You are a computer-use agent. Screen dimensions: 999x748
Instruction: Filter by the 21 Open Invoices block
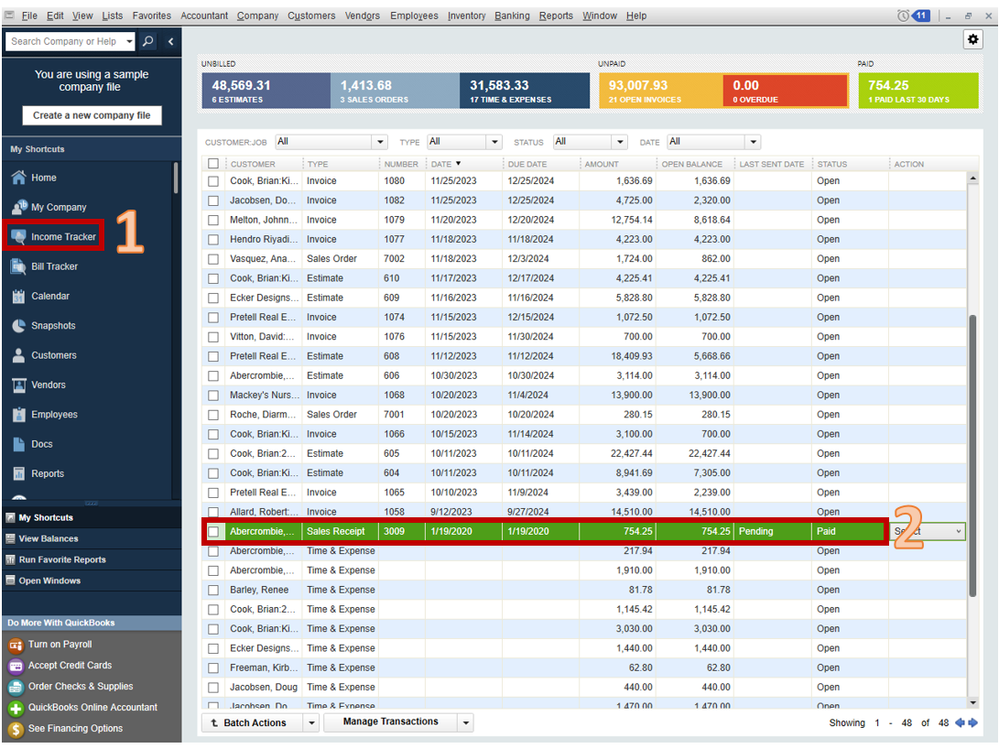[x=661, y=90]
